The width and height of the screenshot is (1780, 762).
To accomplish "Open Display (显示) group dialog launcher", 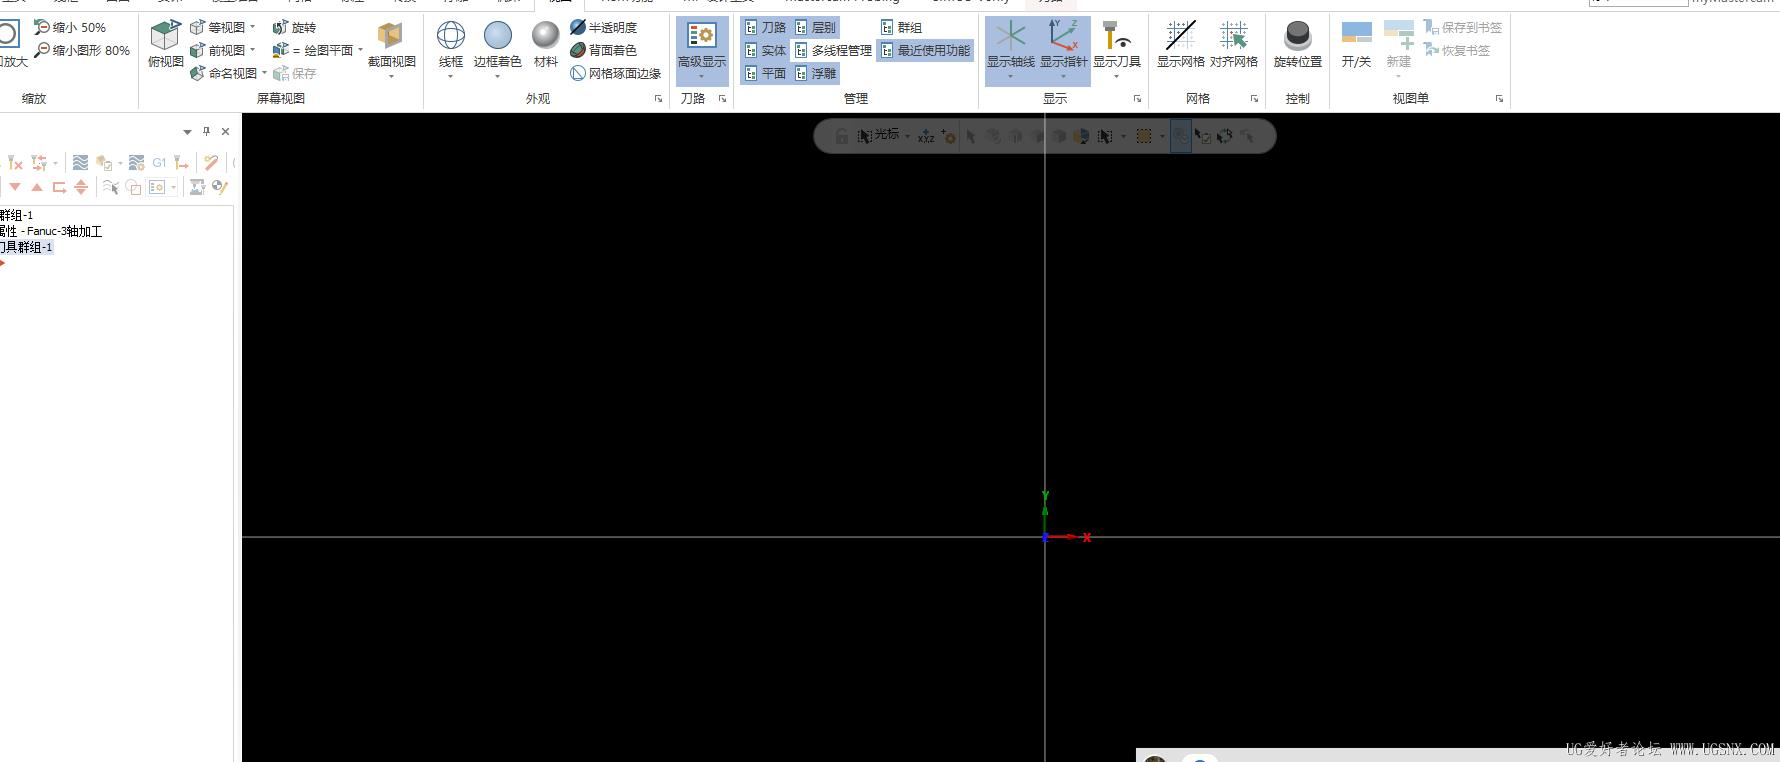I will 1137,98.
